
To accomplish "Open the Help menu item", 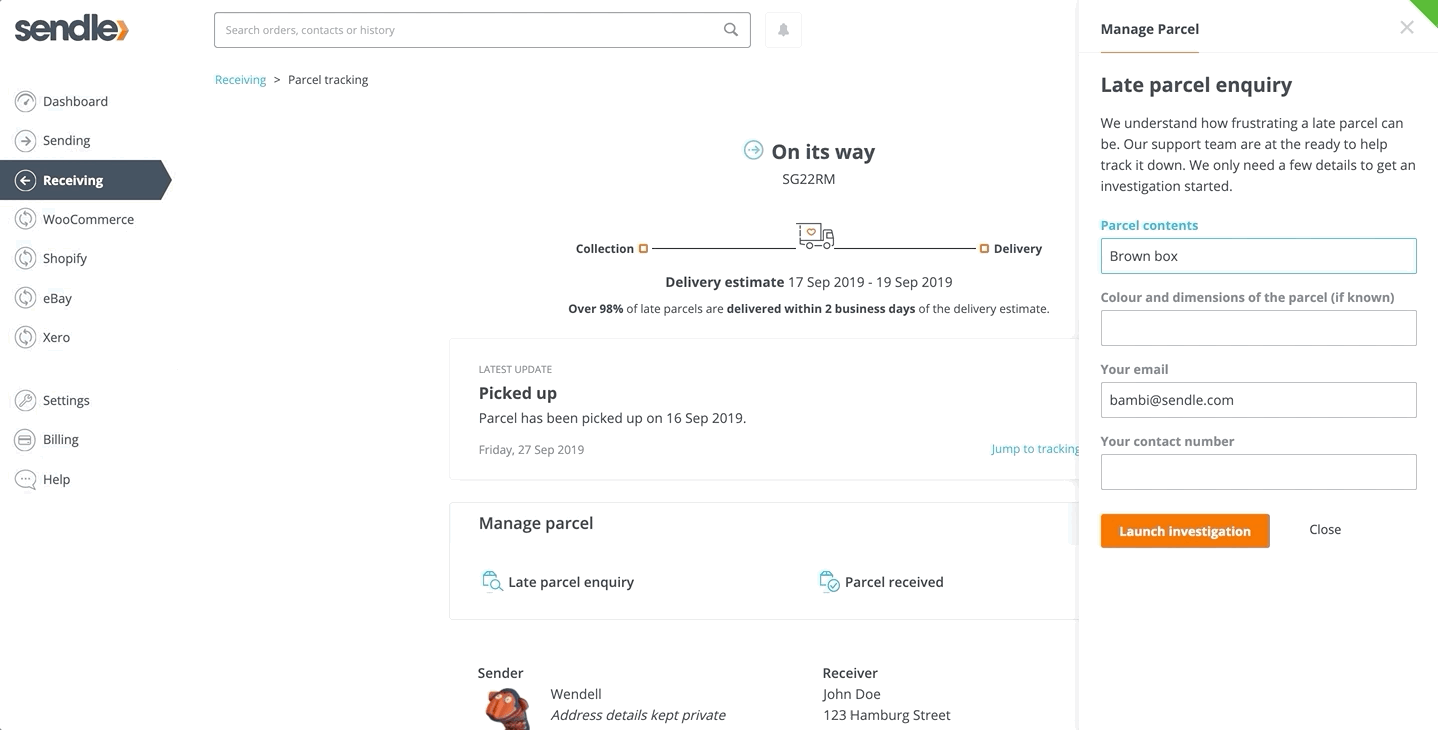I will (x=56, y=479).
